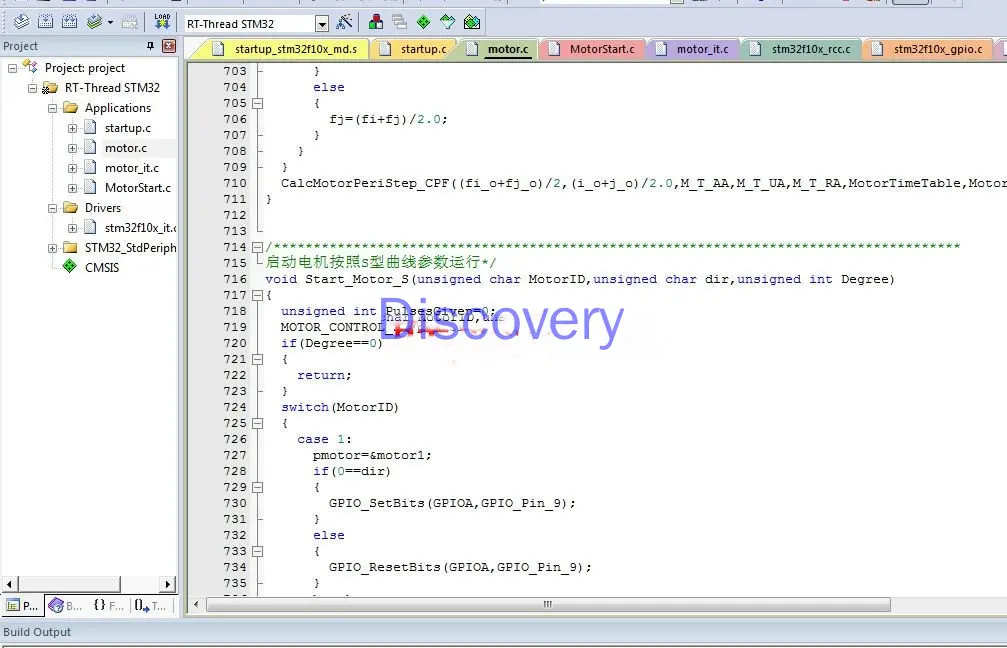Viewport: 1007px width, 648px height.
Task: Expand motor.c in project tree
Action: pyautogui.click(x=72, y=148)
